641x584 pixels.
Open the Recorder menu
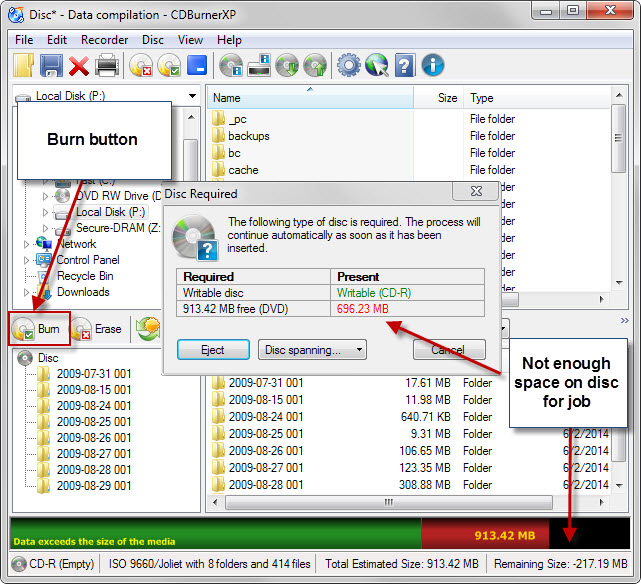click(104, 40)
